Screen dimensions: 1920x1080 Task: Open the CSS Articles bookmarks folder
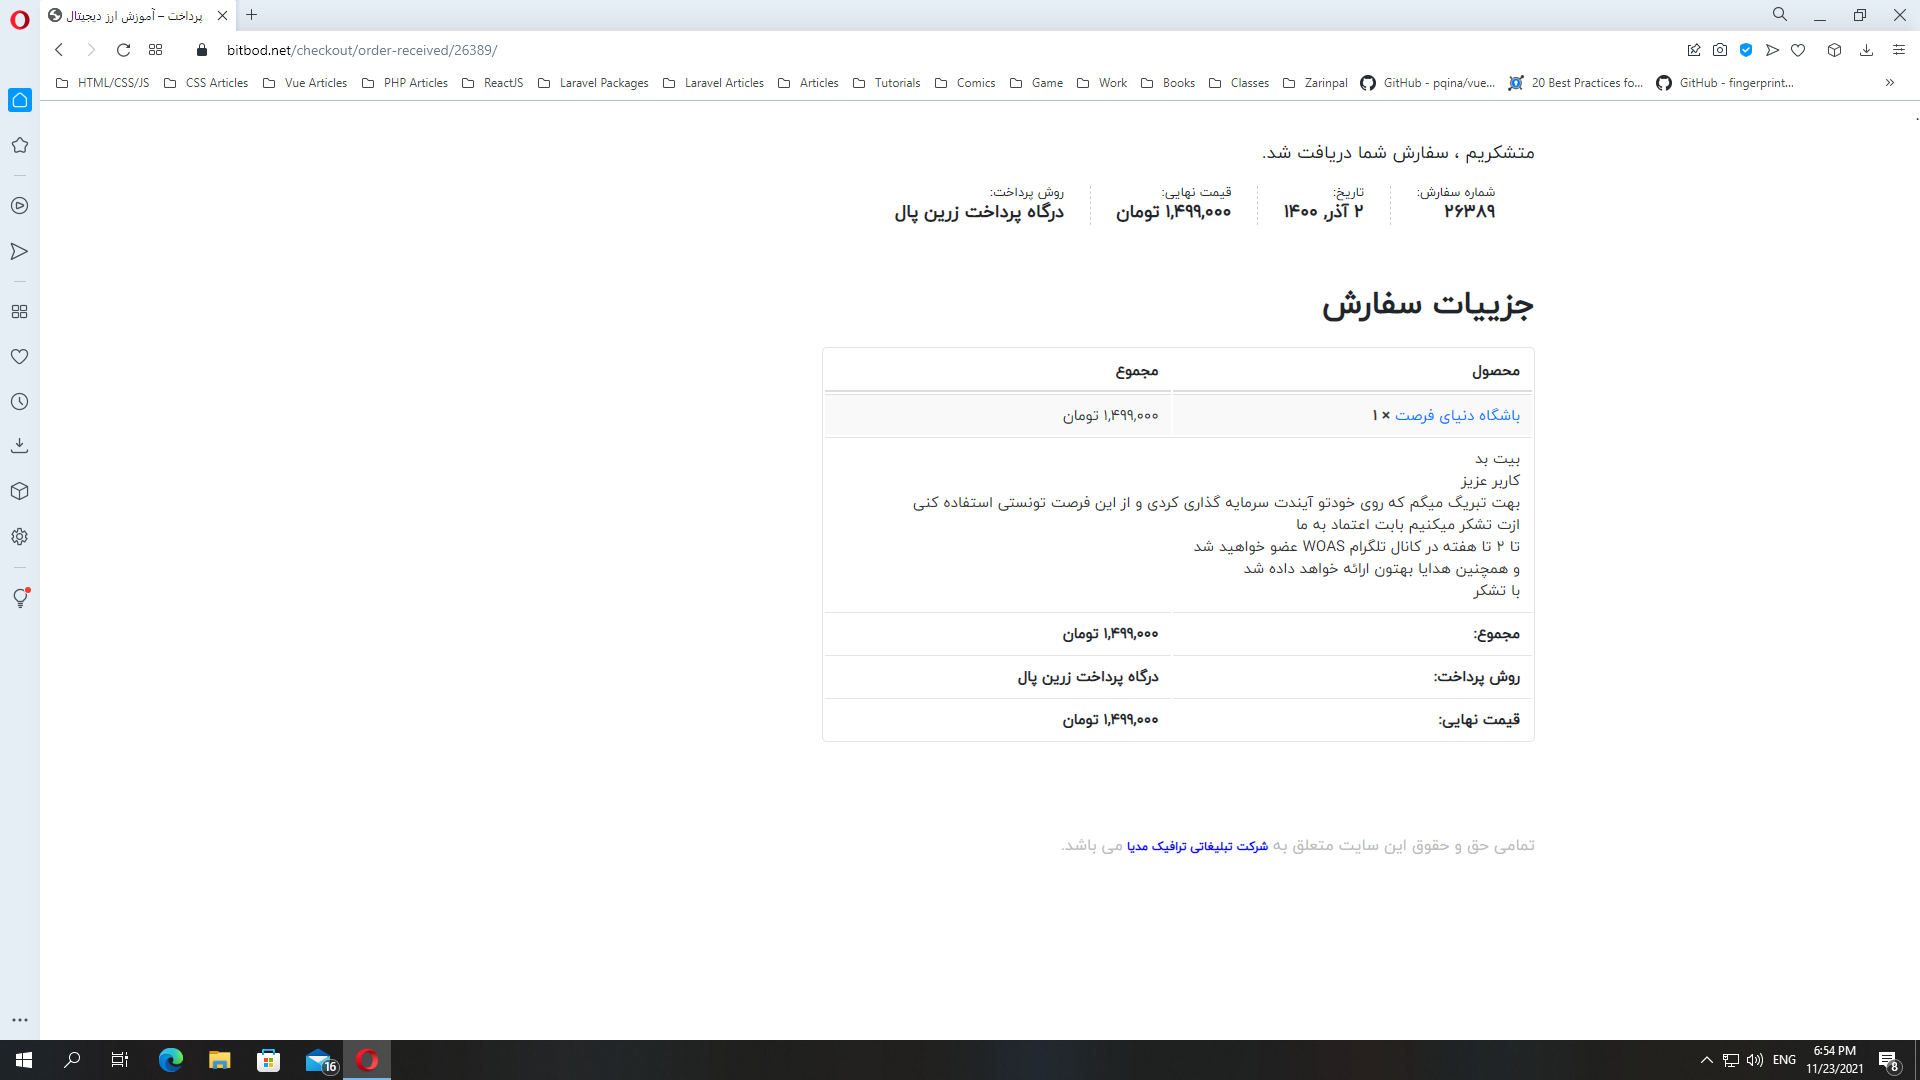tap(206, 83)
